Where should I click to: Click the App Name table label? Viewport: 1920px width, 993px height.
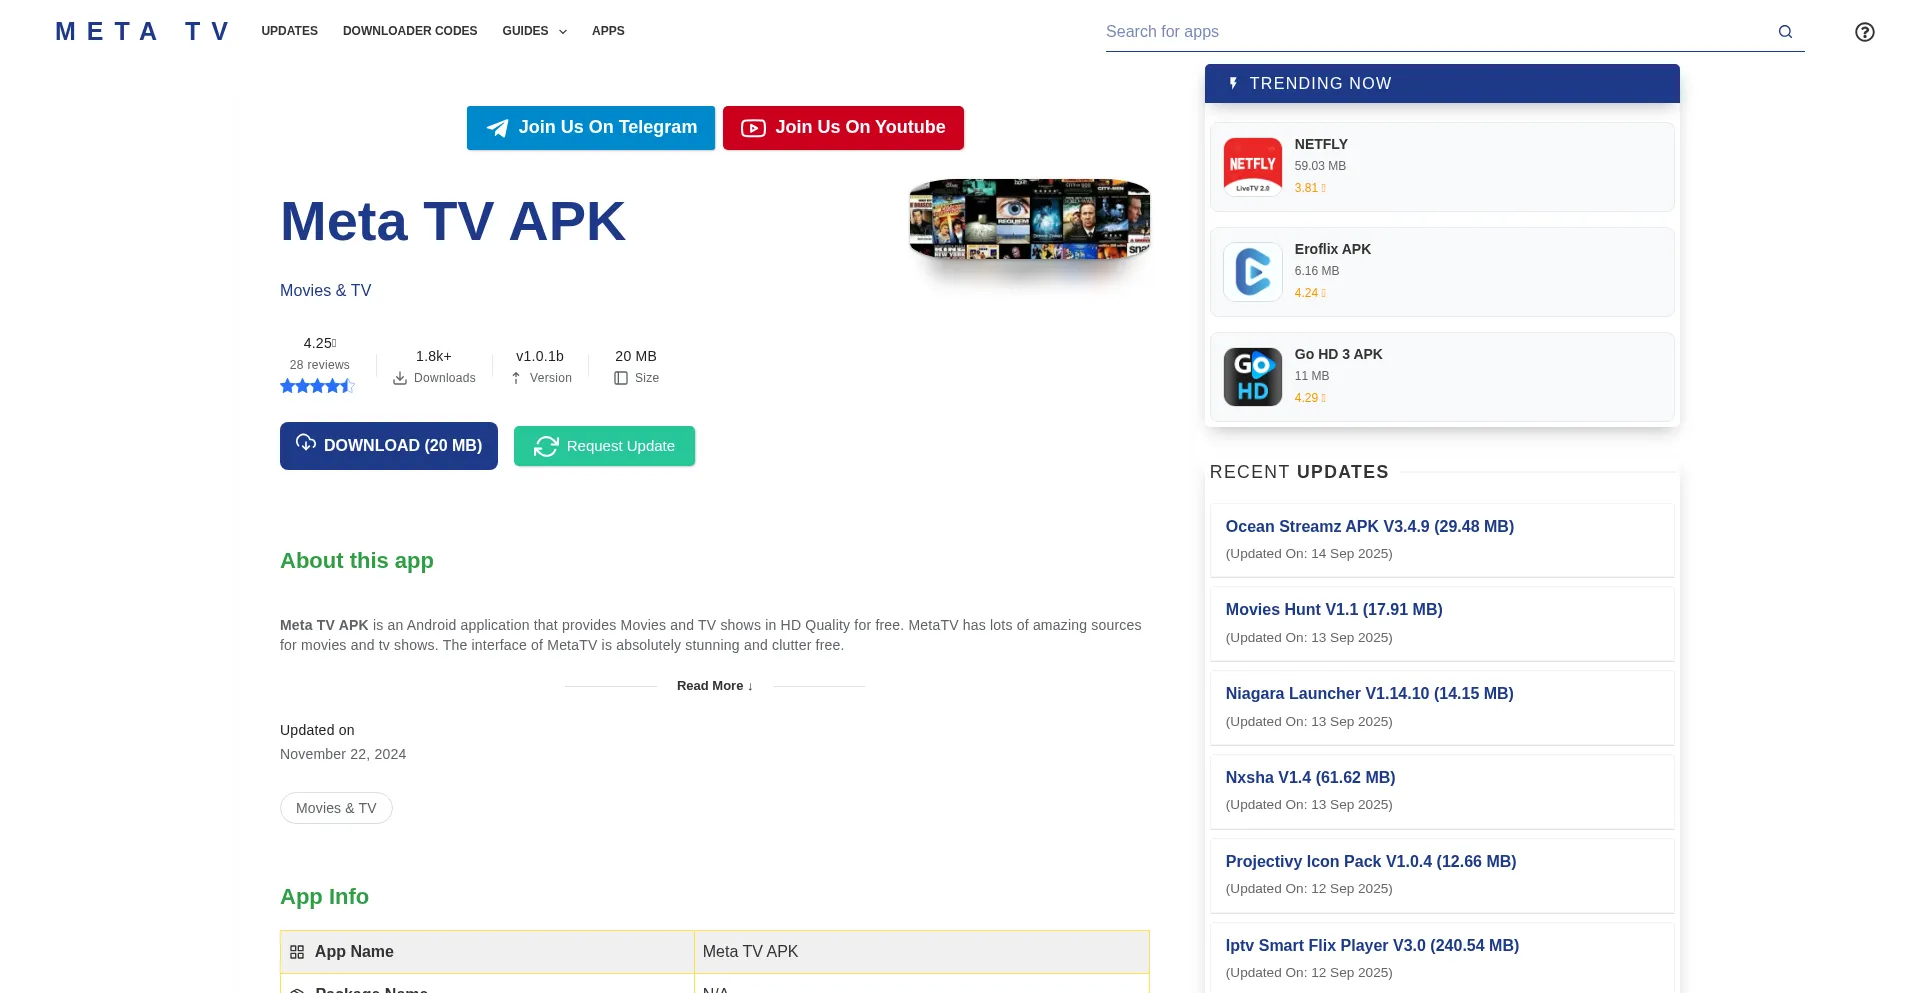[354, 952]
